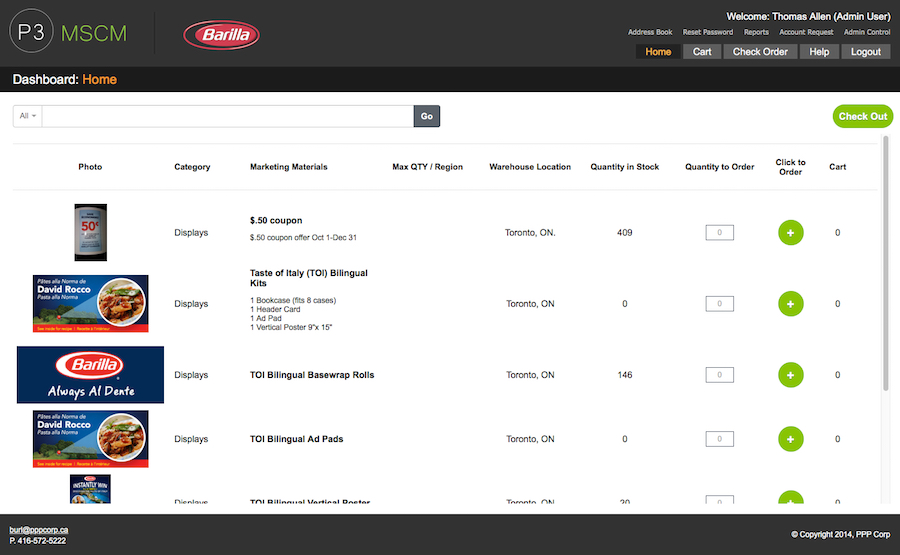Click the Logout nav button
This screenshot has height=555, width=900.
coord(866,52)
